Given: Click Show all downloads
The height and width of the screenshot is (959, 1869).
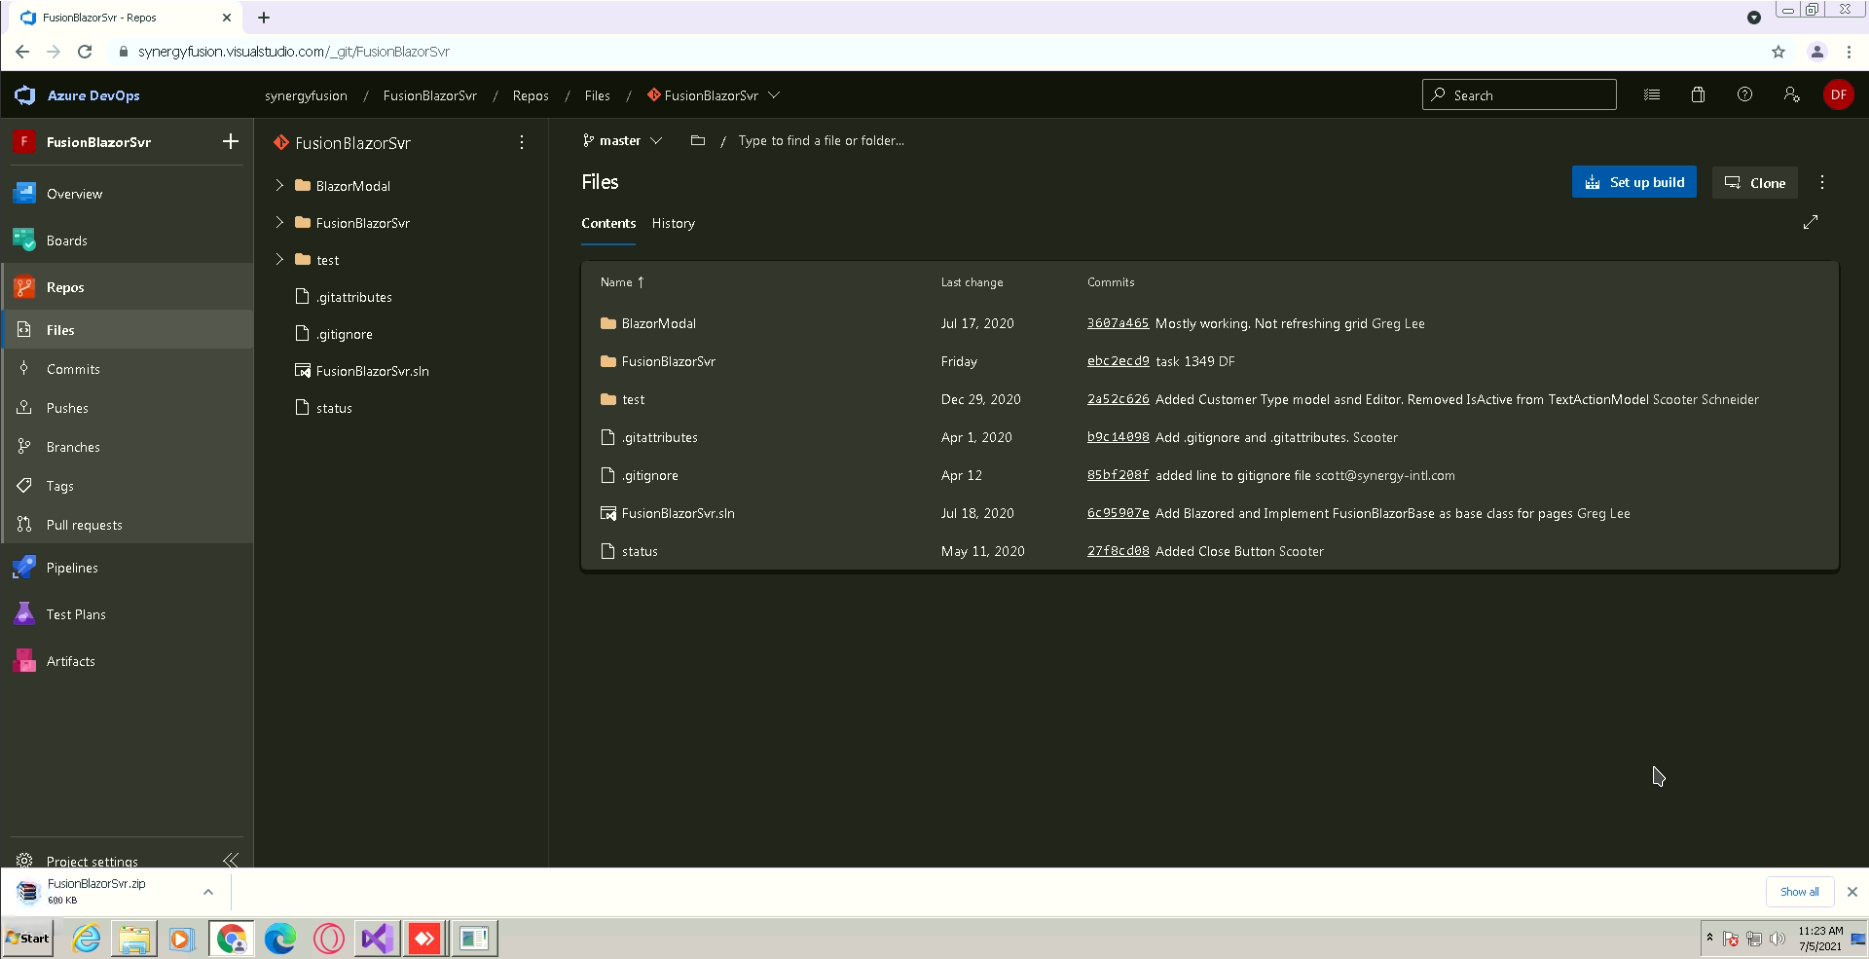Looking at the screenshot, I should 1799,892.
